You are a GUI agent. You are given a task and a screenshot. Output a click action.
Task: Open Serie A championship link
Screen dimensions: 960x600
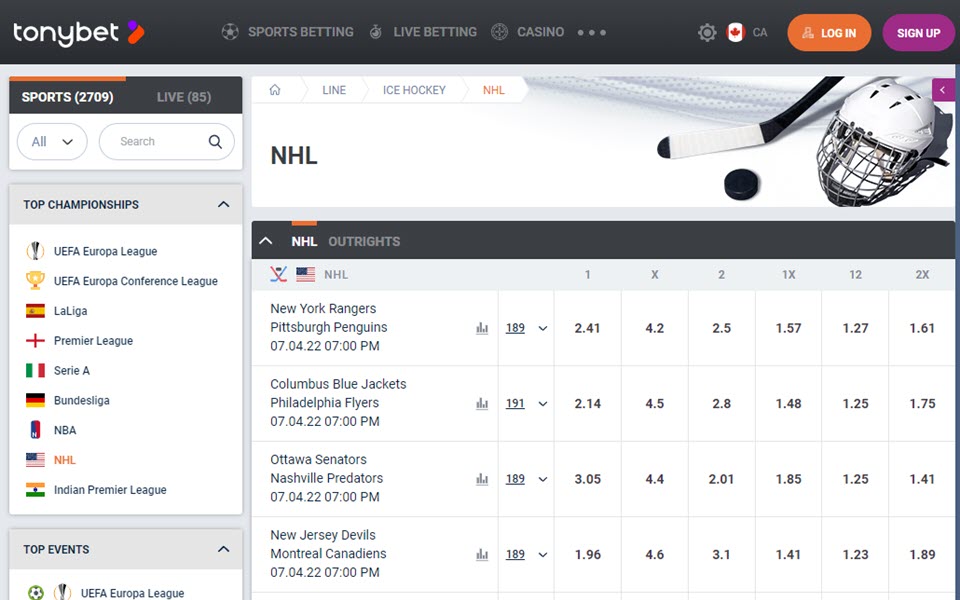(72, 370)
